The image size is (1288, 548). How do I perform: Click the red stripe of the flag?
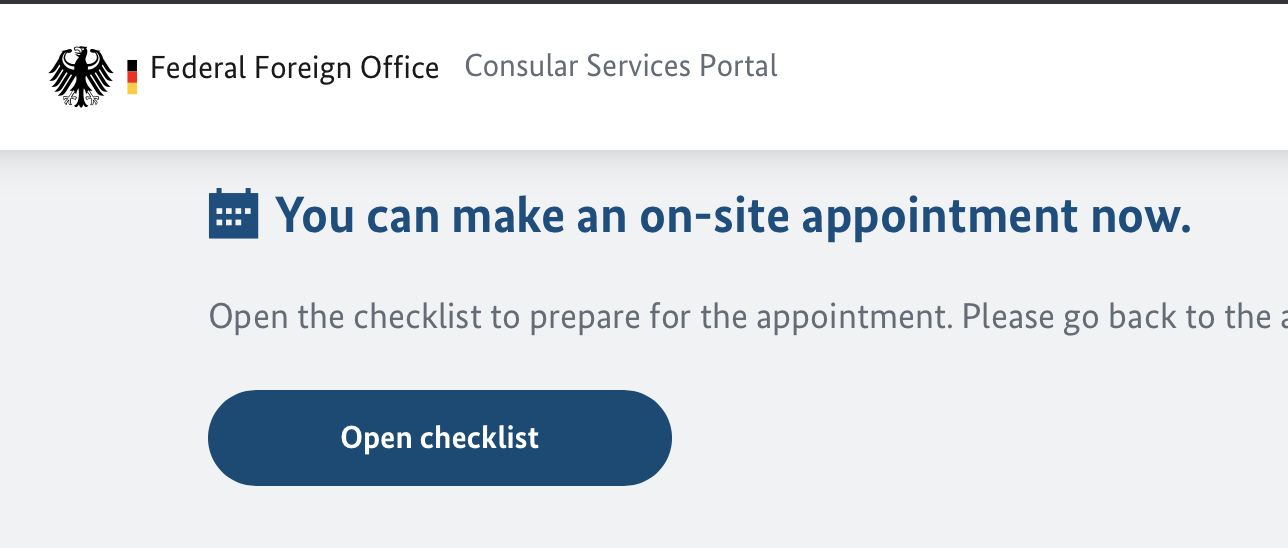[132, 77]
